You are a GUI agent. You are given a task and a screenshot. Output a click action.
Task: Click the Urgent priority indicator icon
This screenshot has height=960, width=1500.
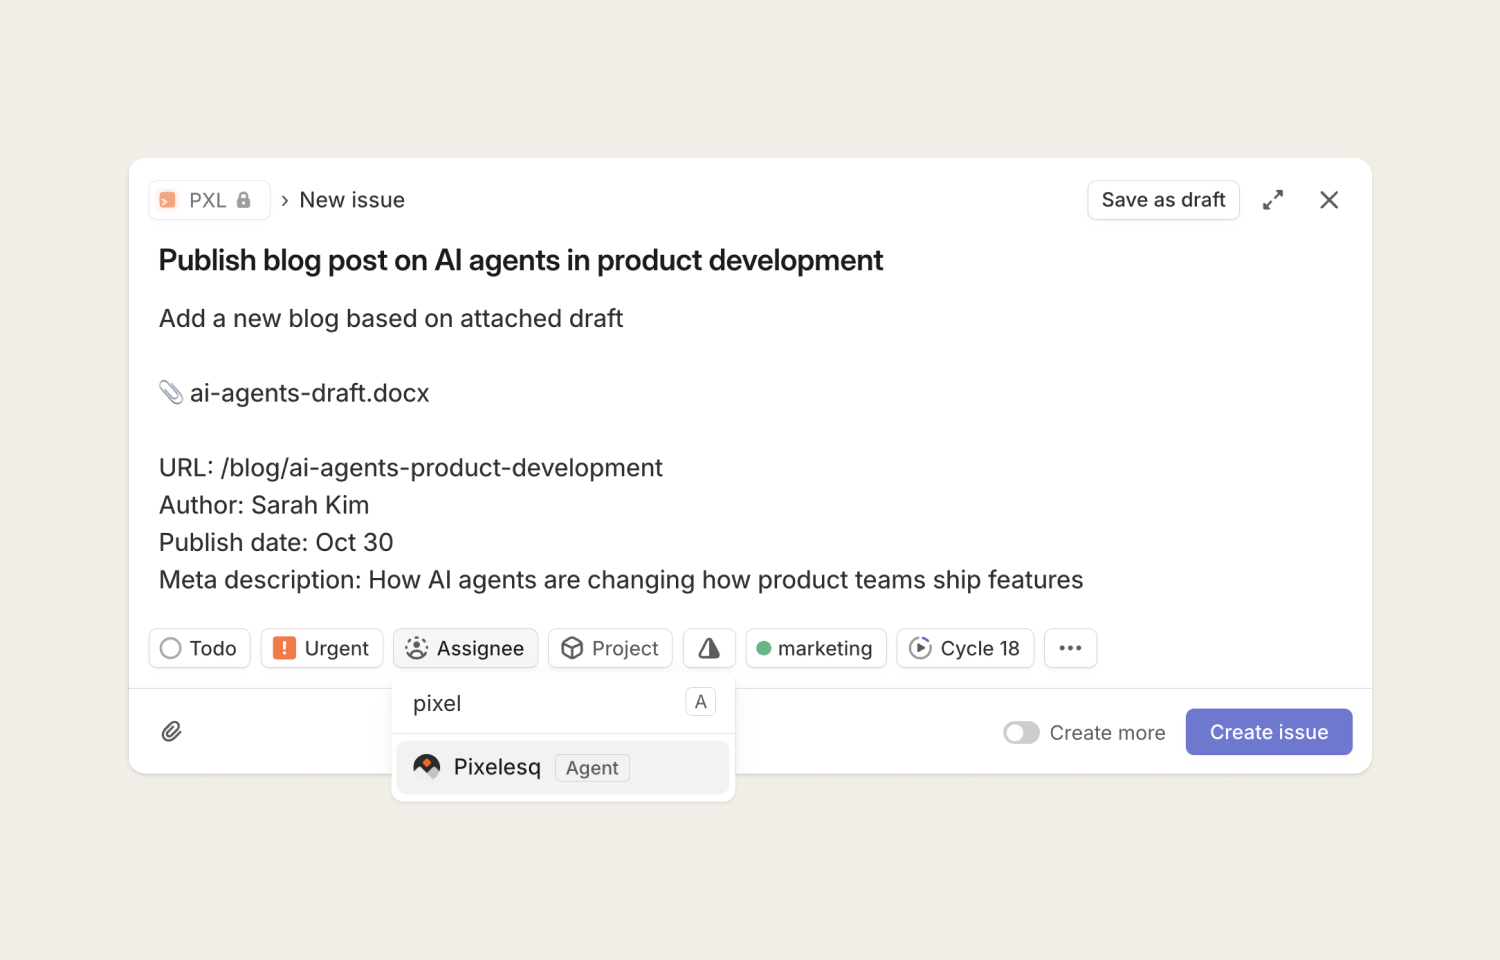[284, 648]
